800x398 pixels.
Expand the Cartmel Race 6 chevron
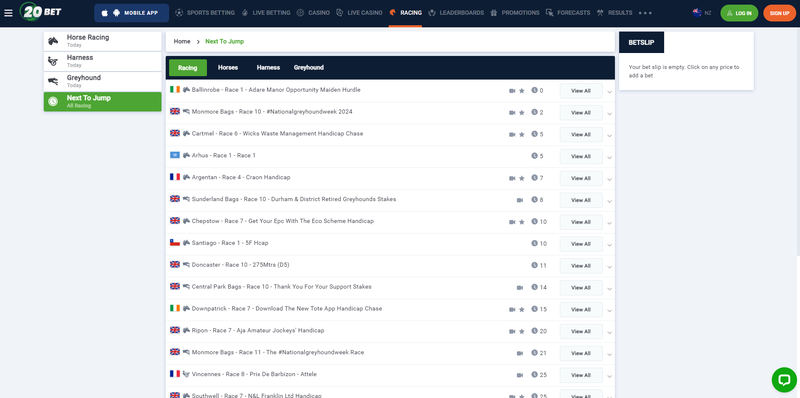(x=609, y=136)
